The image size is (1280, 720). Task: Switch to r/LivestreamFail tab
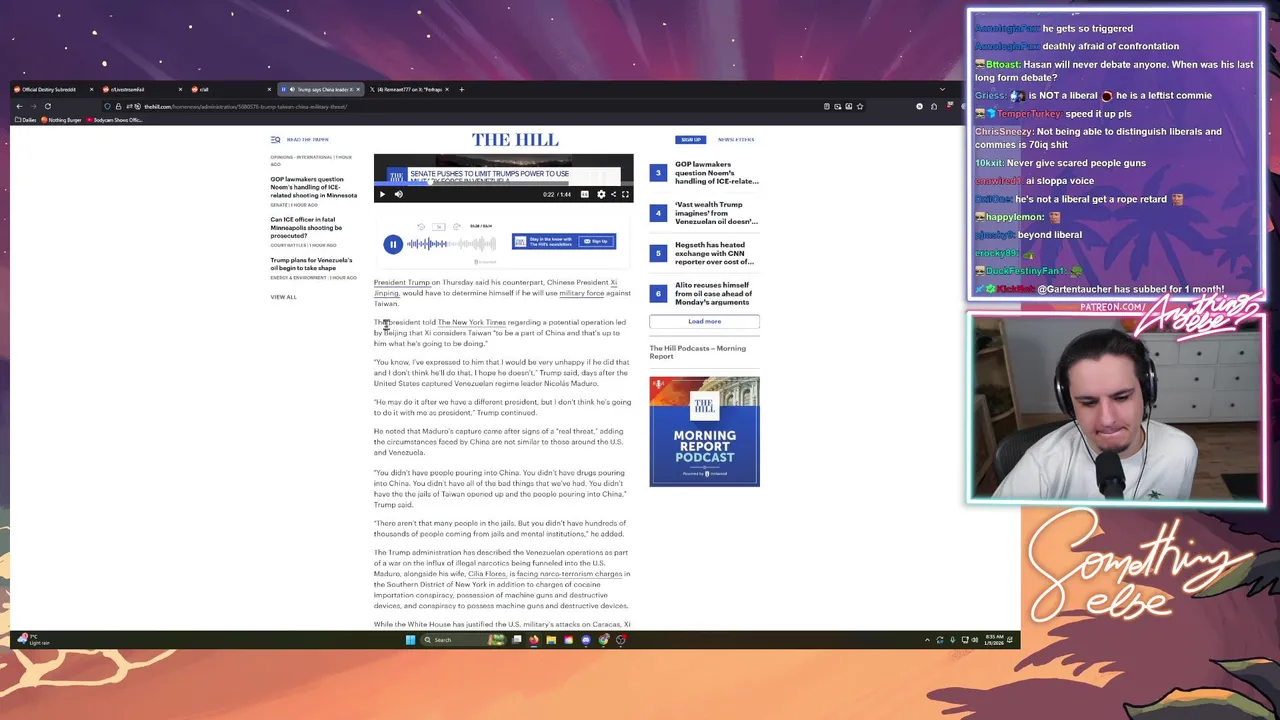click(x=140, y=90)
